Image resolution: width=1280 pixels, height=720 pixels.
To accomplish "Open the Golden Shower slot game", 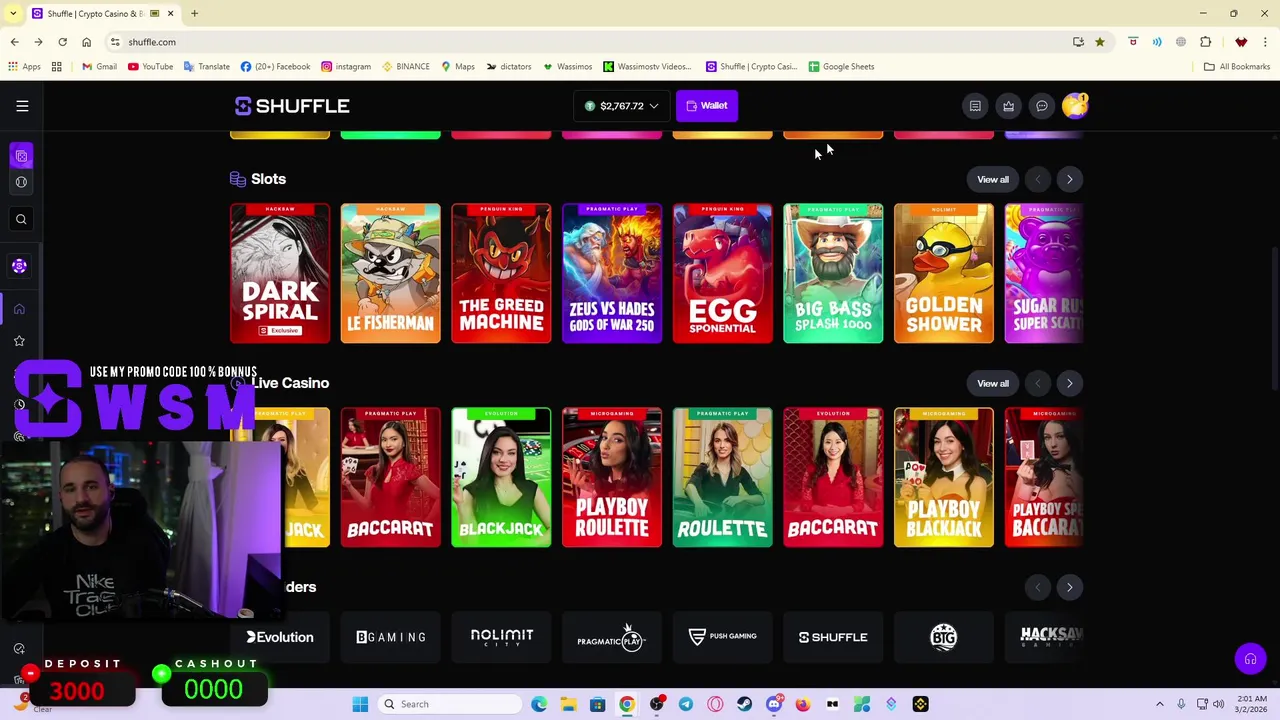I will point(944,274).
